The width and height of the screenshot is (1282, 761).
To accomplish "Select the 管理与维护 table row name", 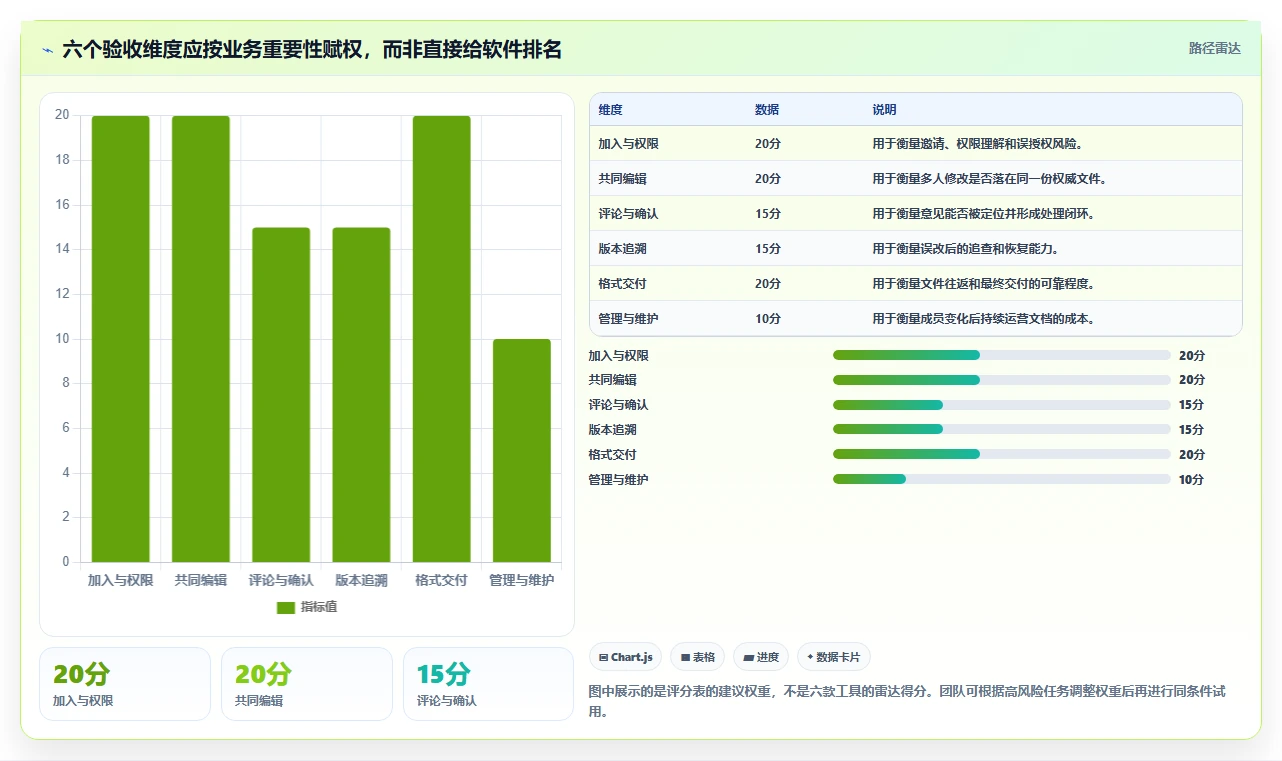I will [628, 319].
